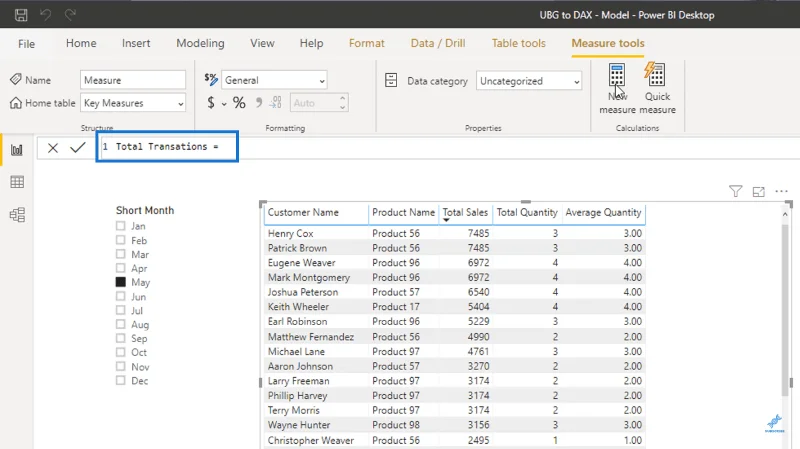Open the General format dropdown
Screen dimensions: 800x449
pos(274,80)
